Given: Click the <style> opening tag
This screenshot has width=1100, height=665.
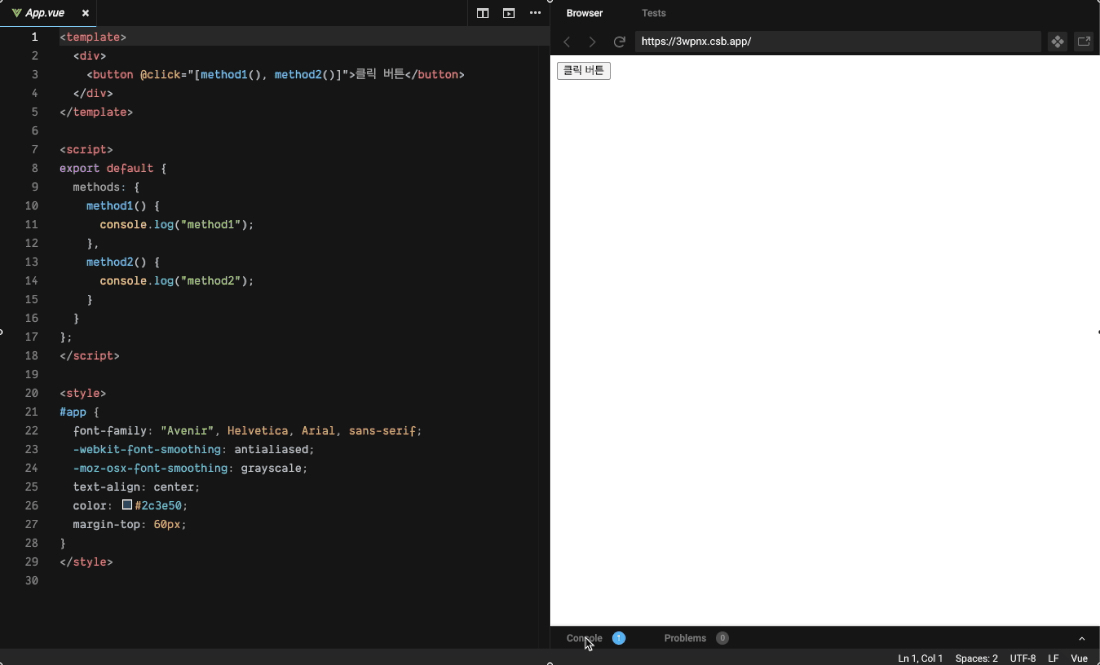Looking at the screenshot, I should [83, 394].
